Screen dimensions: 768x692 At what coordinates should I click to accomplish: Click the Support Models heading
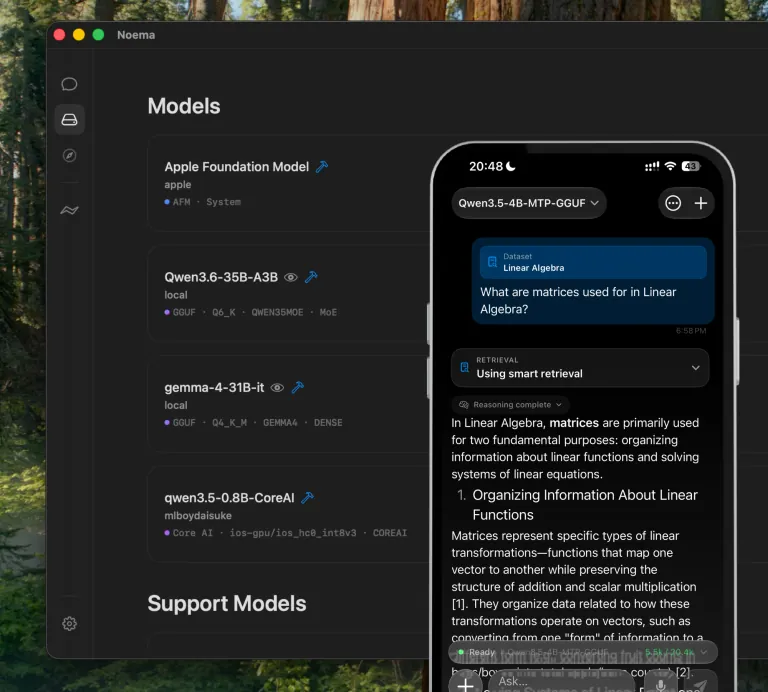coord(227,603)
